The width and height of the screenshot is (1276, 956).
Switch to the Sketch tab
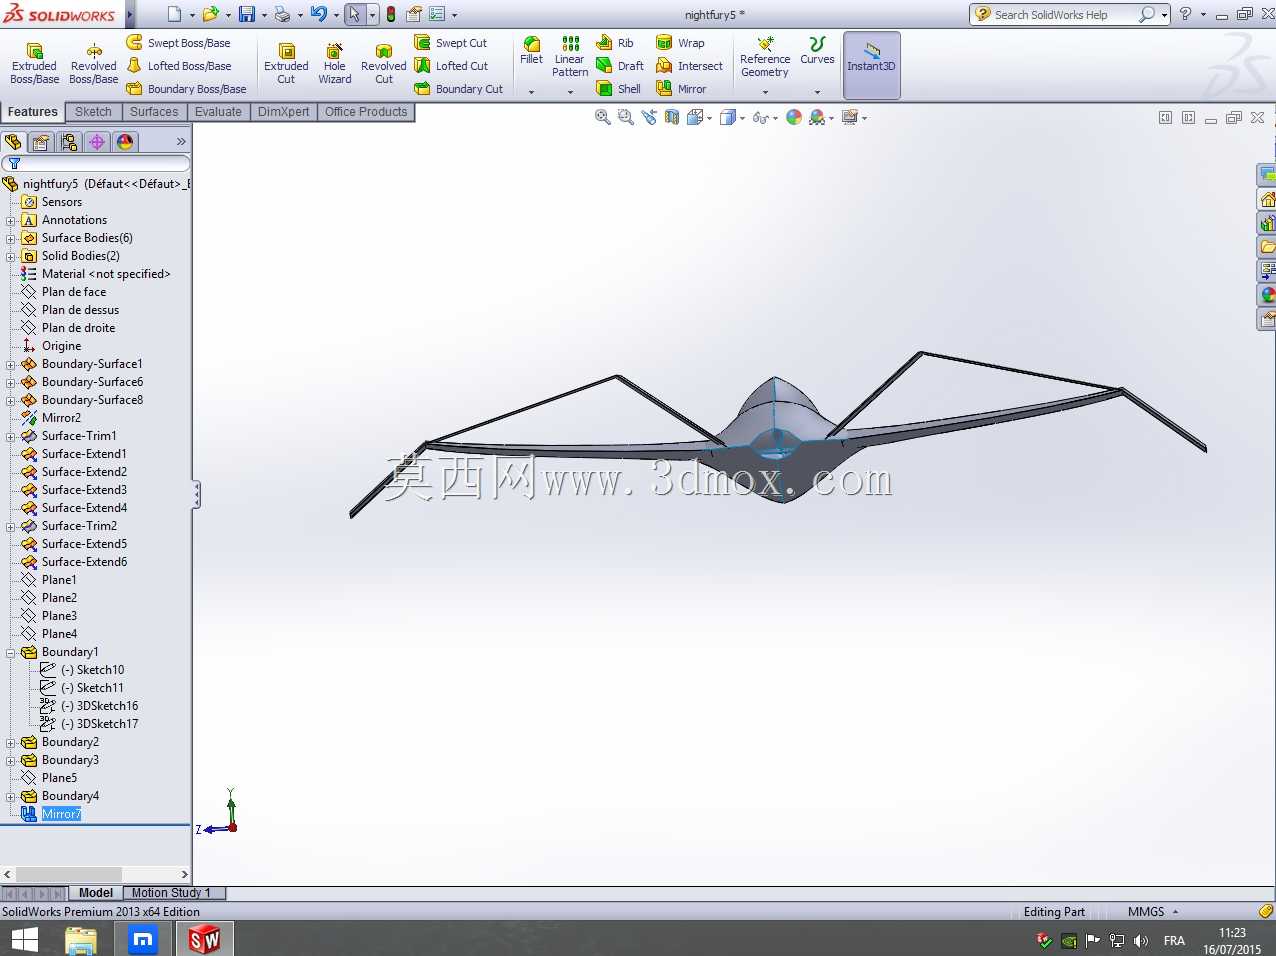pos(93,112)
